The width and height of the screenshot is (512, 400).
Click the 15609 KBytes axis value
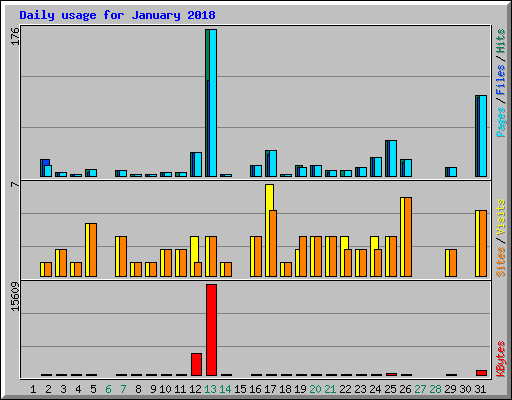(15, 297)
